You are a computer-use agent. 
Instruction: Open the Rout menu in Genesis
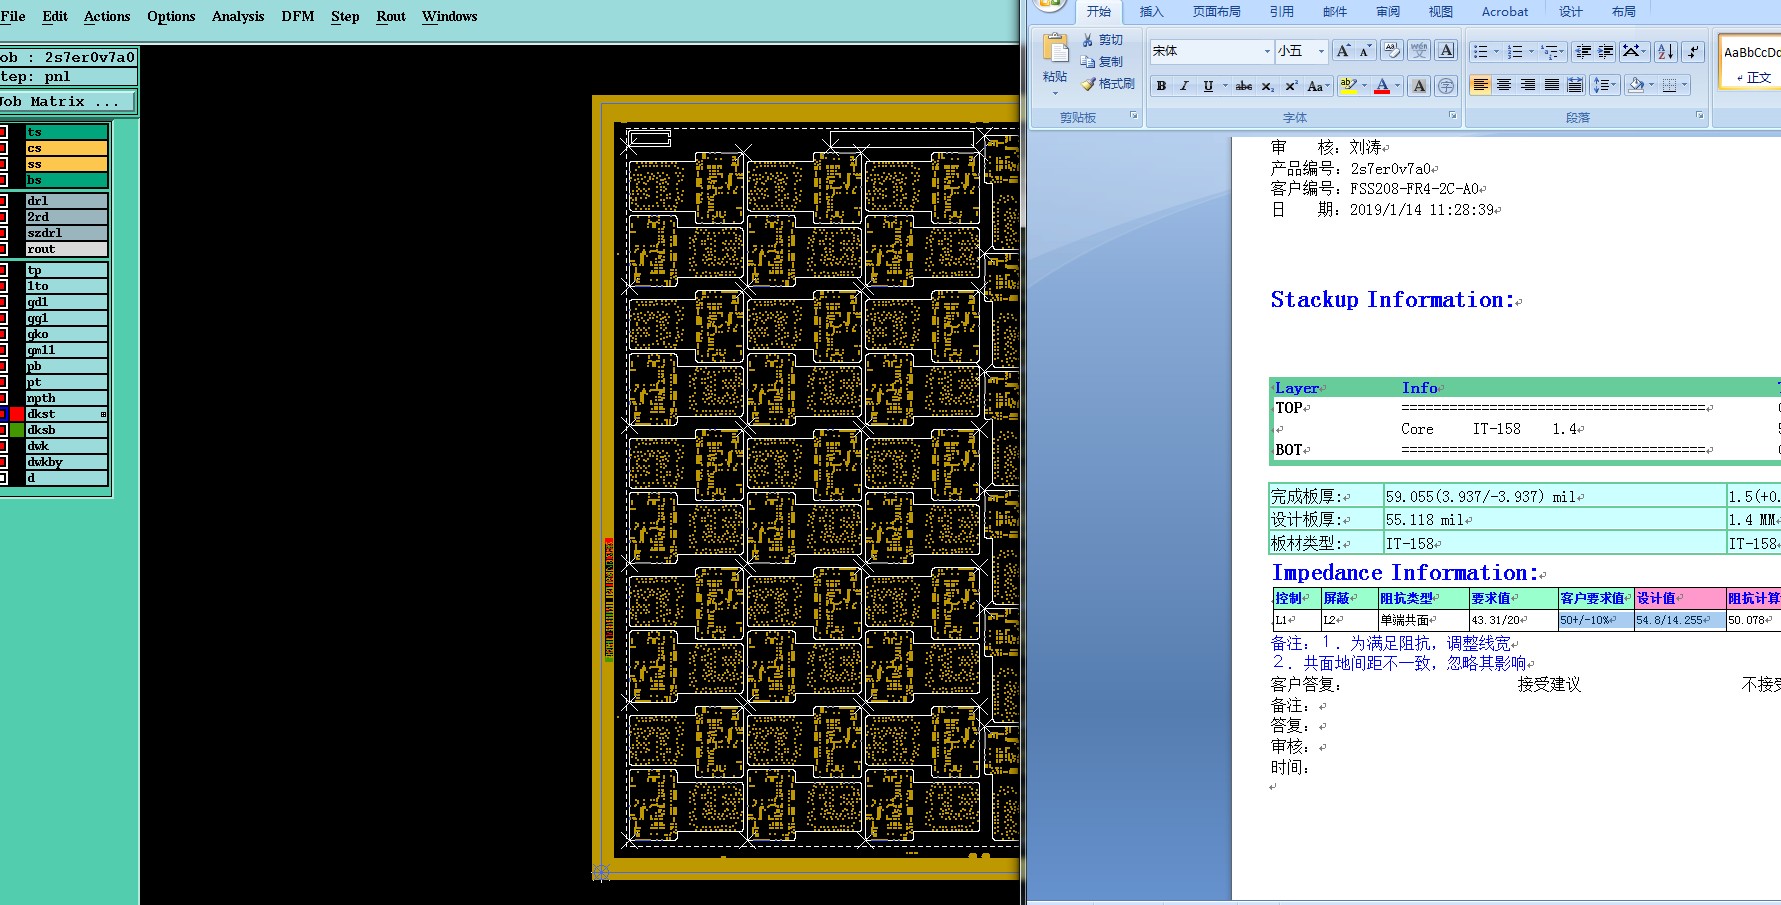[391, 16]
